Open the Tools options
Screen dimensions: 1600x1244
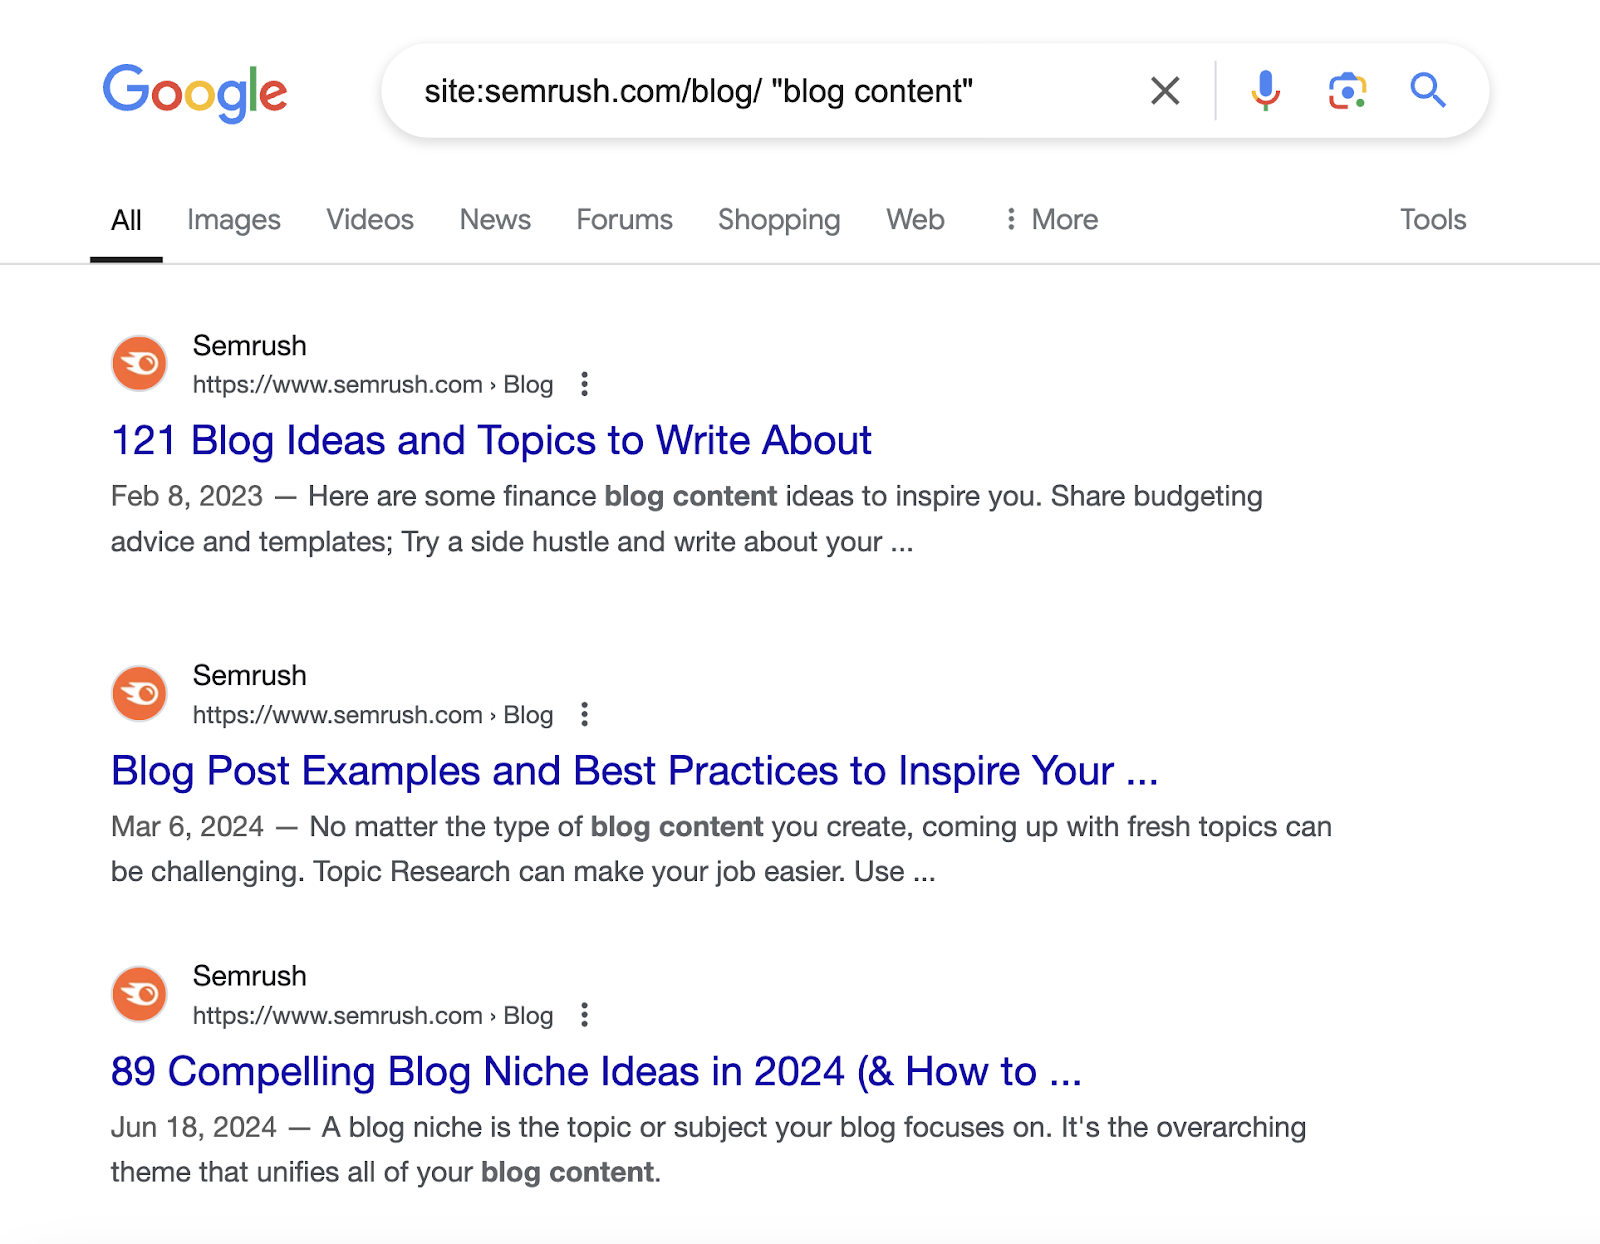tap(1434, 219)
